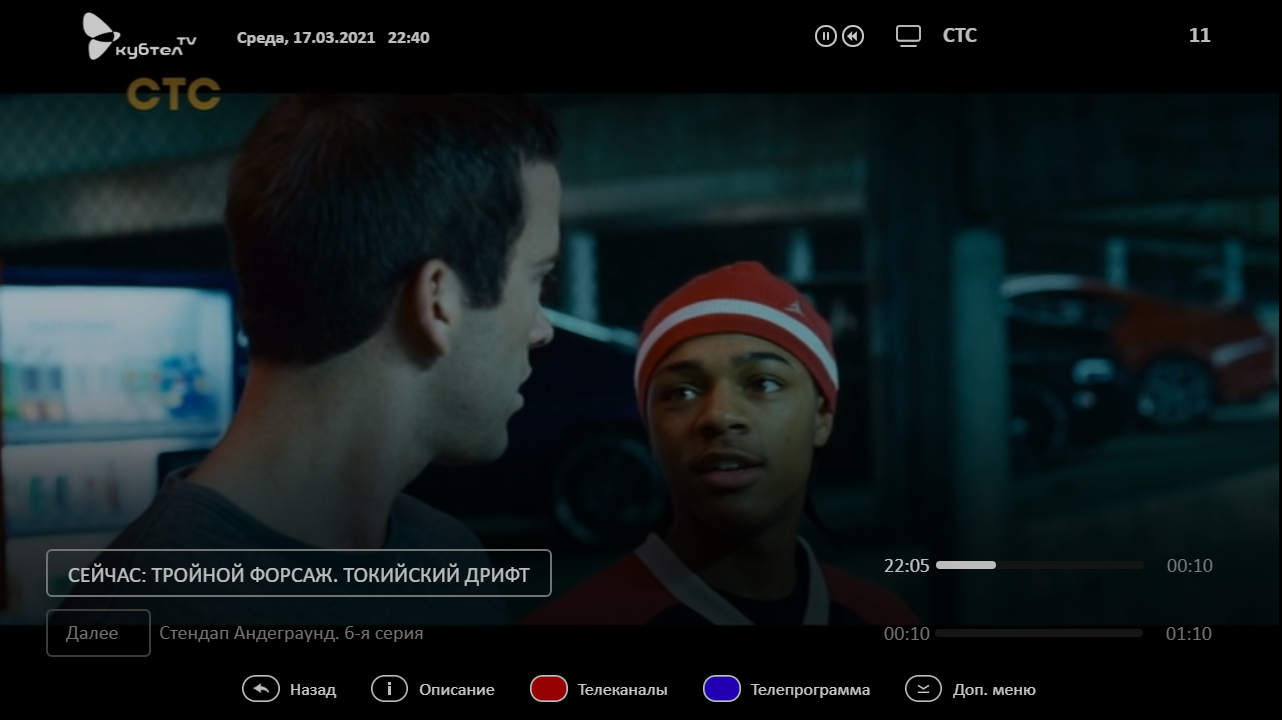Click the red Телеканалы button

click(x=549, y=689)
